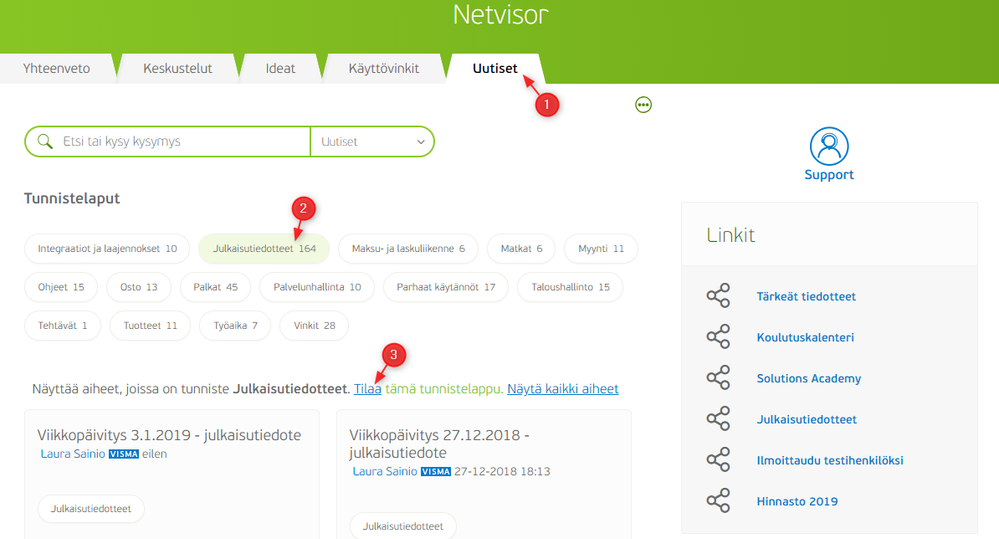
Task: Switch to the Keskustelut tab
Action: [x=177, y=68]
